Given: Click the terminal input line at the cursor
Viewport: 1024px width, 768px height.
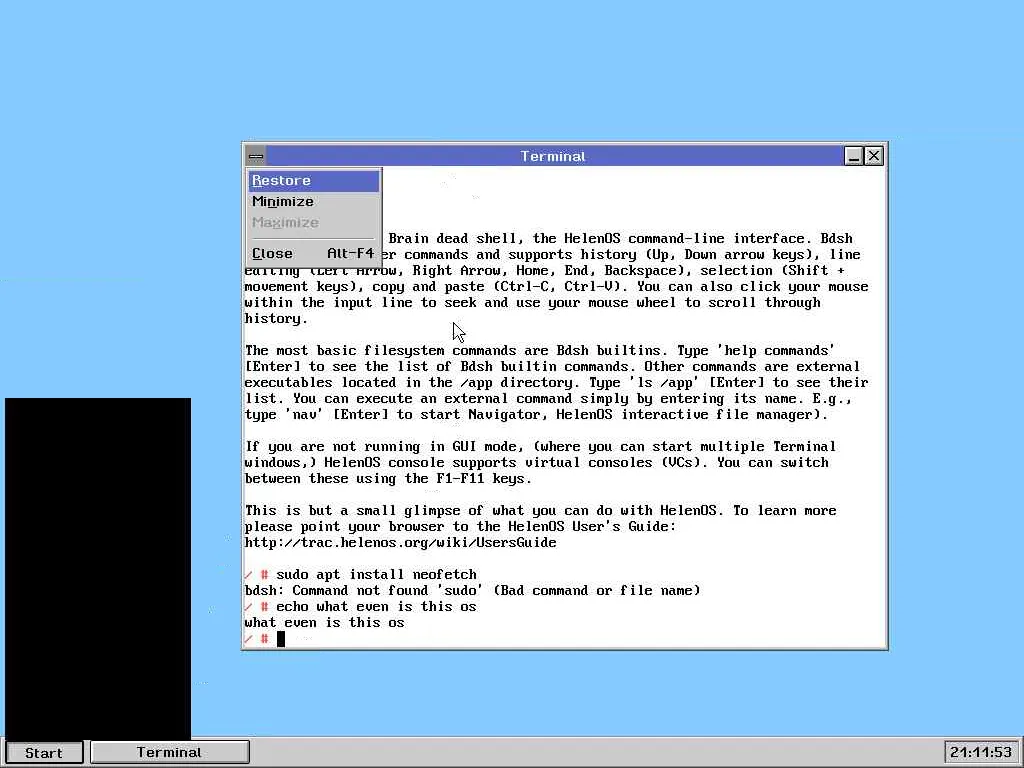Looking at the screenshot, I should [x=281, y=639].
